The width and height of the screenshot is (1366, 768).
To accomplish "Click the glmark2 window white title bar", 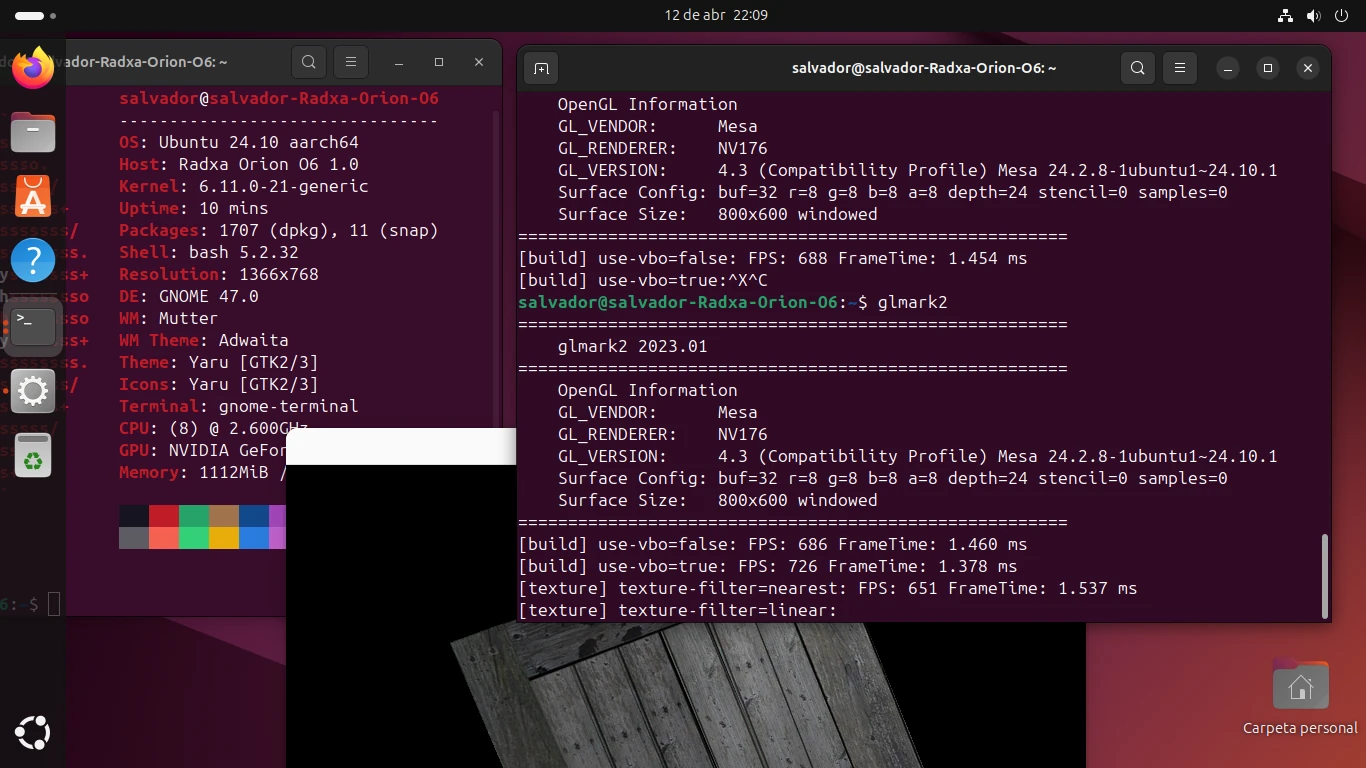I will pos(401,446).
